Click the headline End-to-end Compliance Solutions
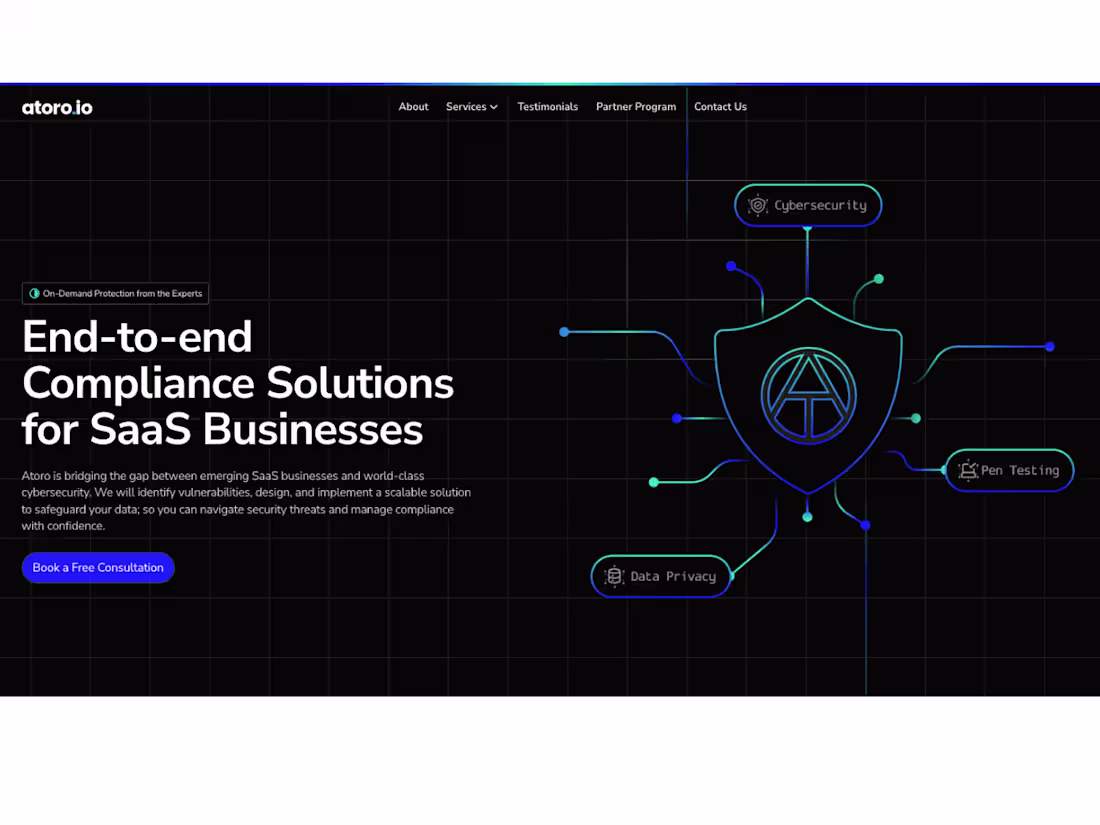This screenshot has height=825, width=1100. (237, 383)
